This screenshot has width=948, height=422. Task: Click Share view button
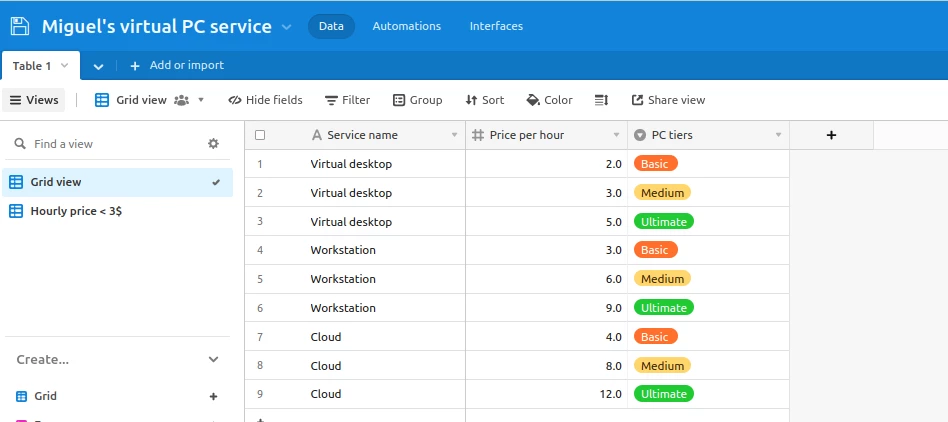(x=668, y=100)
